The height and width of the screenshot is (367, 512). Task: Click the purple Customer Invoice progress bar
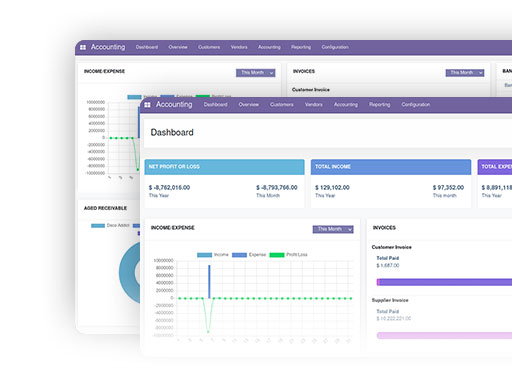coord(444,282)
